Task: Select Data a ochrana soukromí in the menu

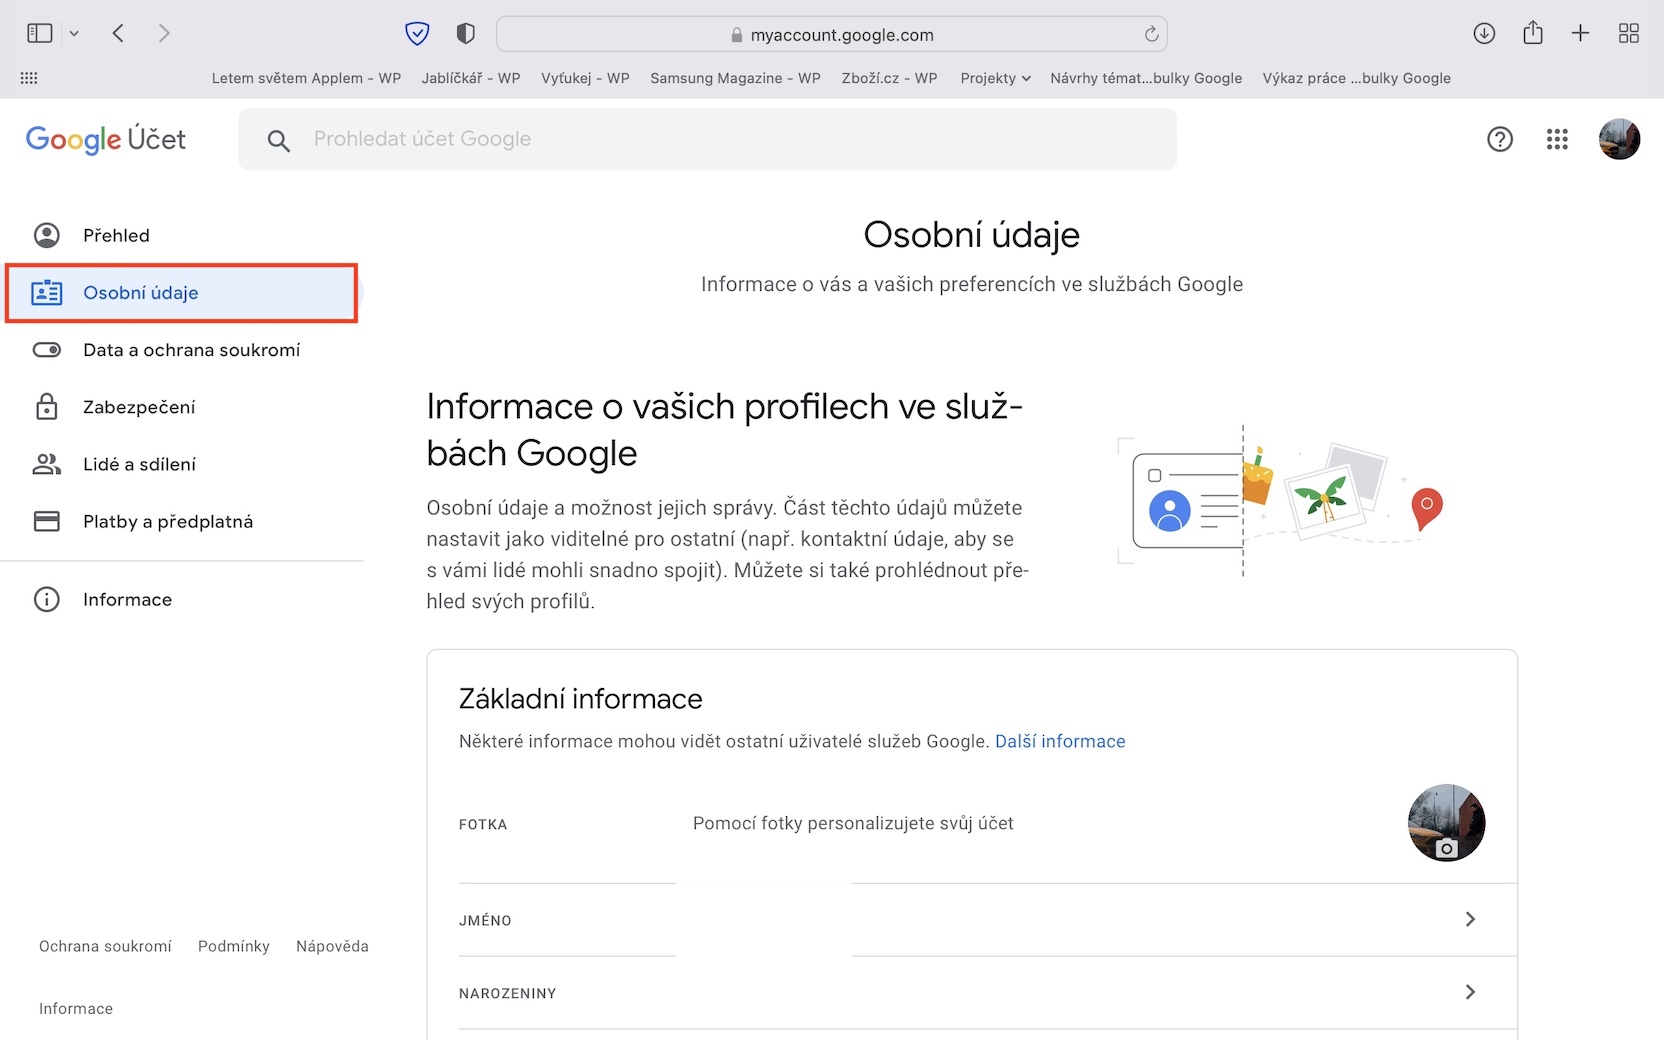Action: 182,350
